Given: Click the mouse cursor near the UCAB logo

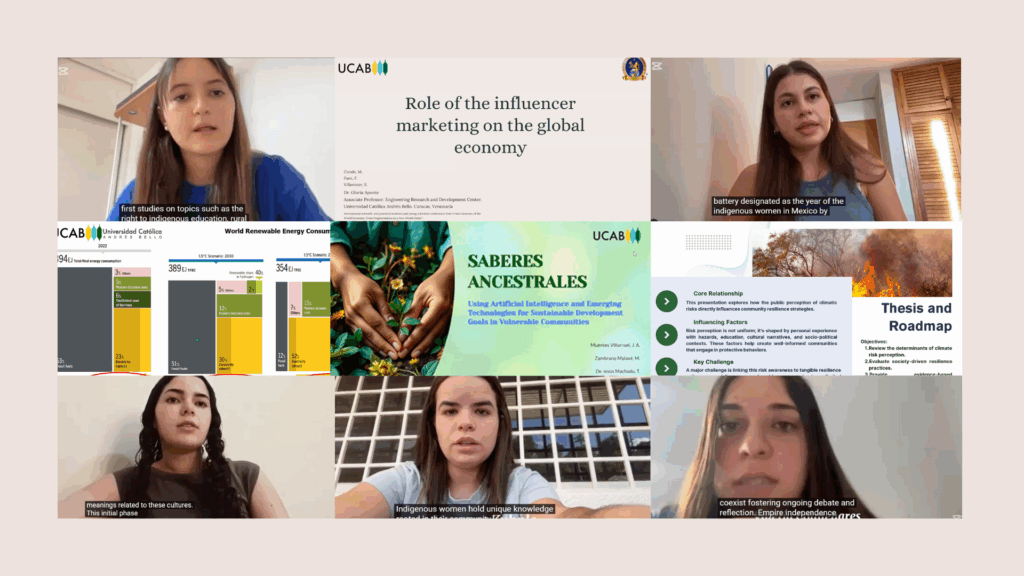Looking at the screenshot, I should [x=634, y=253].
